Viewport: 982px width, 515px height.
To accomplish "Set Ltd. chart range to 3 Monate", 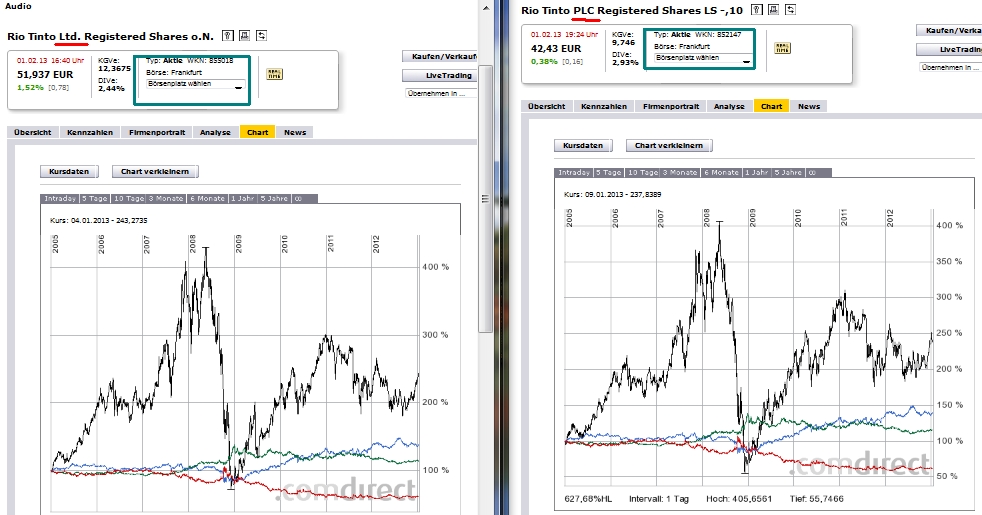I will tap(167, 198).
